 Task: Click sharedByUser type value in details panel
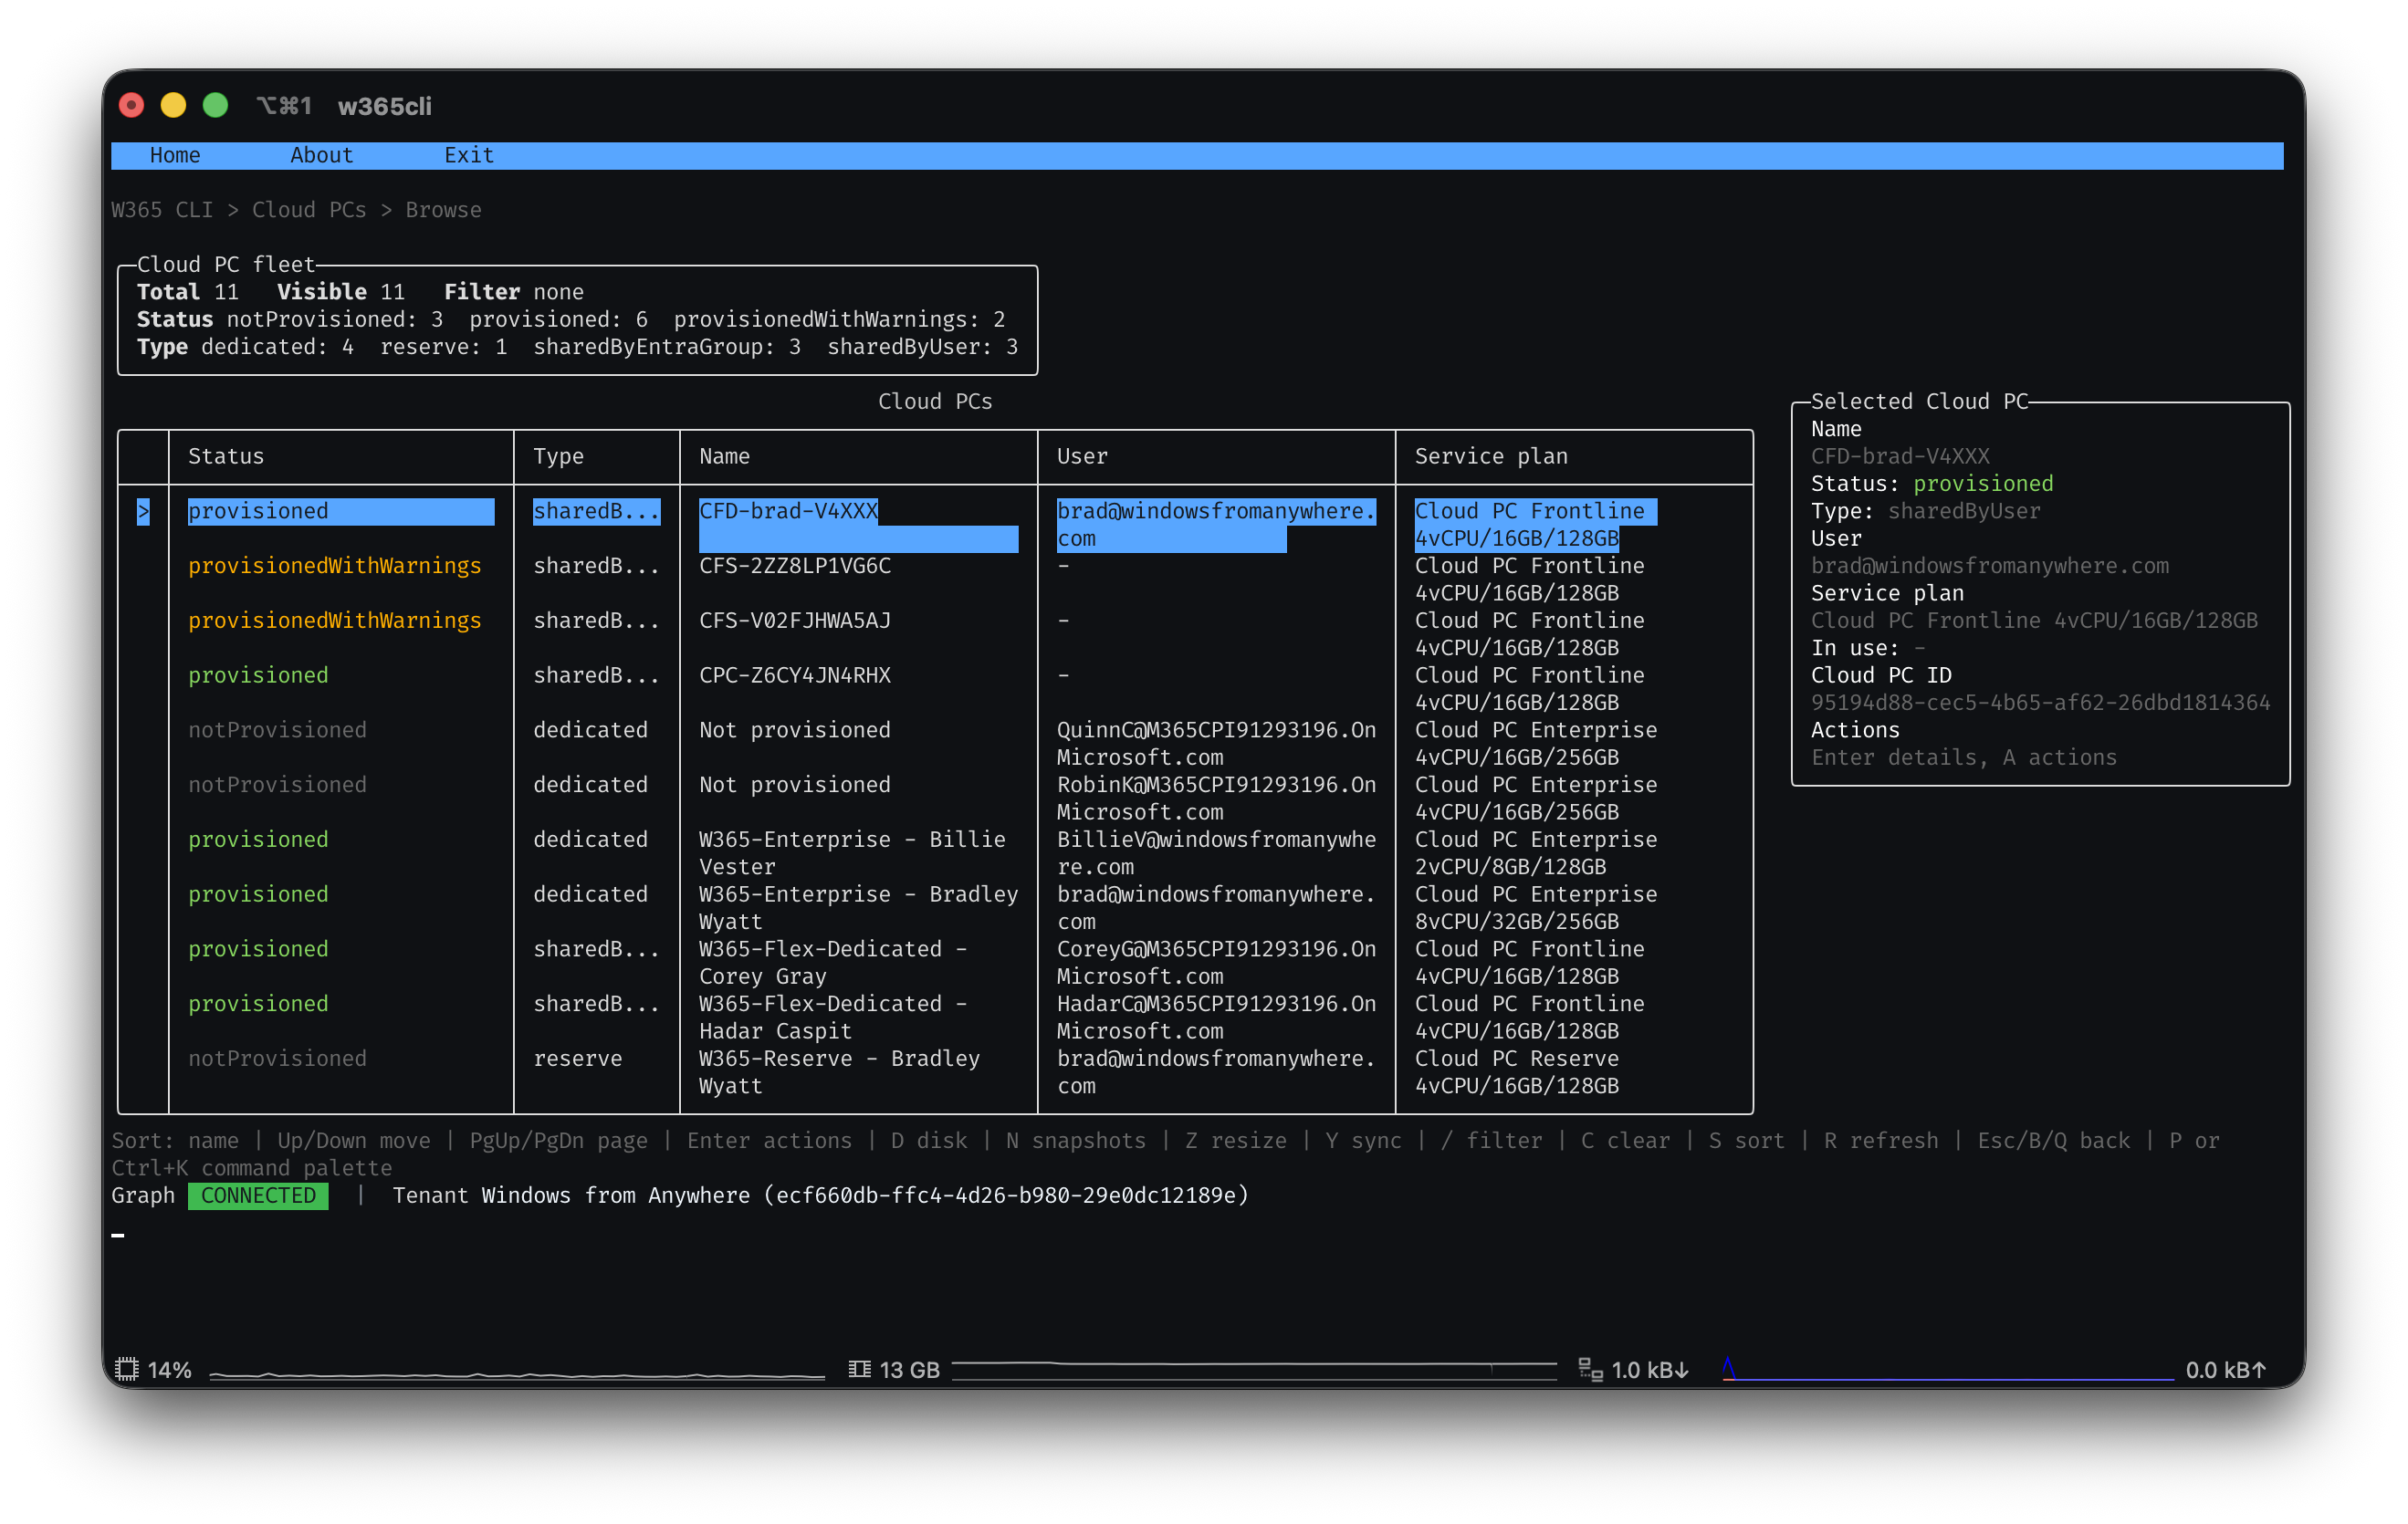click(x=1964, y=512)
